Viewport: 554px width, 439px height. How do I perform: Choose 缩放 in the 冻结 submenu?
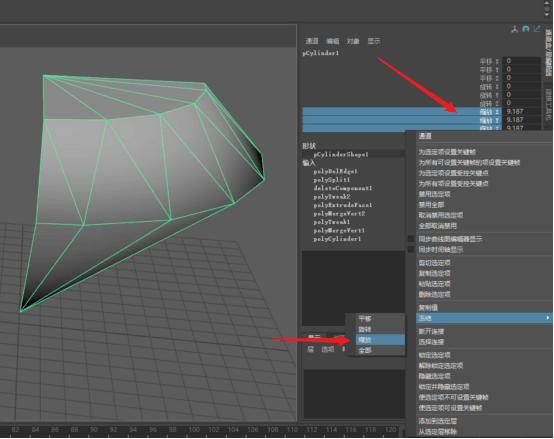[x=365, y=340]
